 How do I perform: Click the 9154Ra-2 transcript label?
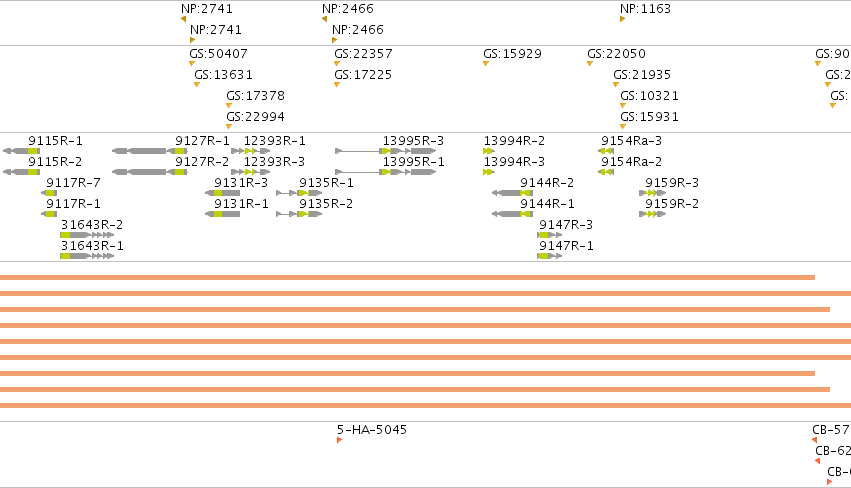pos(632,162)
